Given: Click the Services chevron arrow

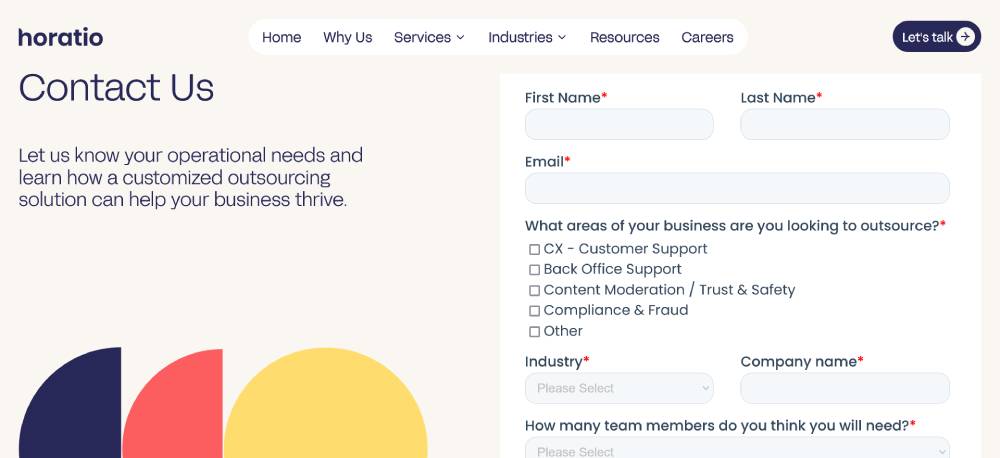Looking at the screenshot, I should (461, 38).
